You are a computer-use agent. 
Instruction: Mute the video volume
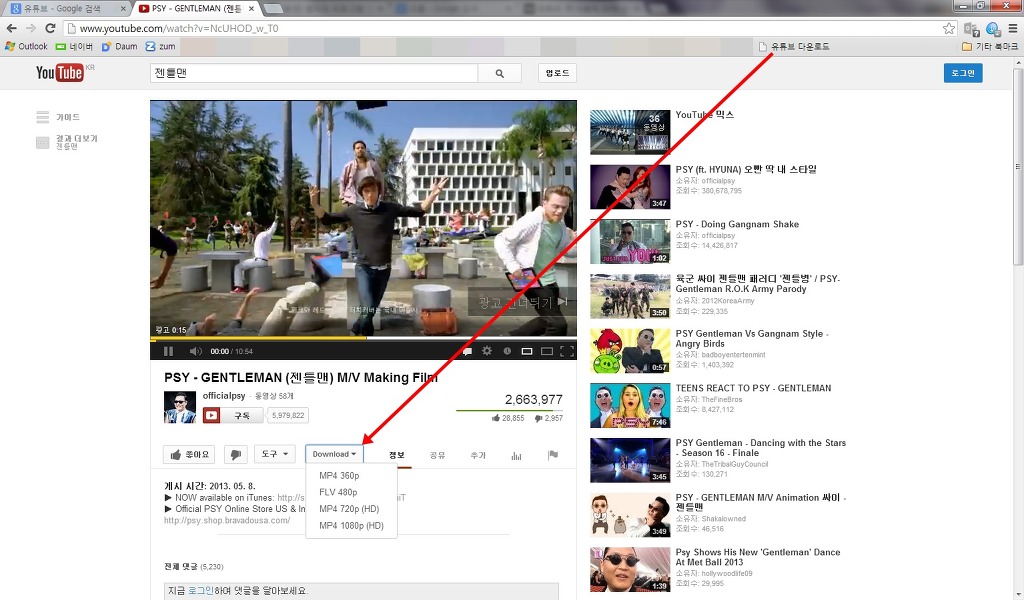pos(195,351)
